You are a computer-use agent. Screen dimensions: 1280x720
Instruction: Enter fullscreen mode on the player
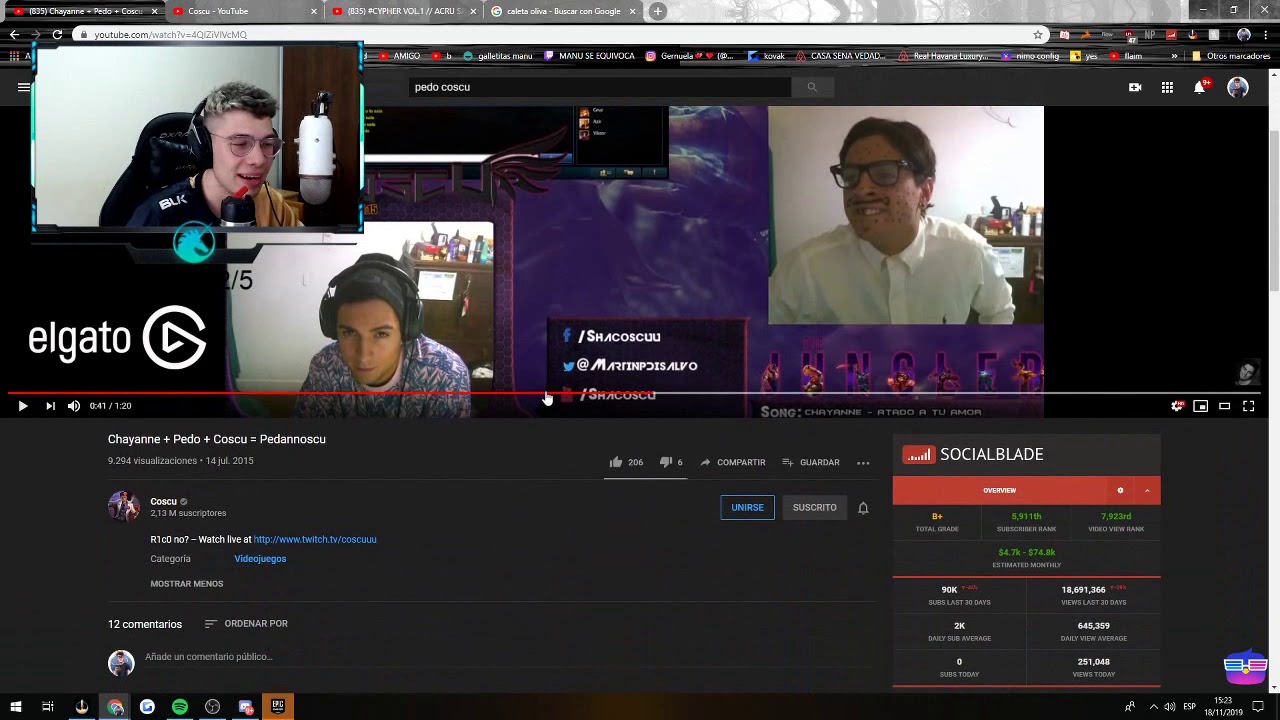coord(1248,406)
